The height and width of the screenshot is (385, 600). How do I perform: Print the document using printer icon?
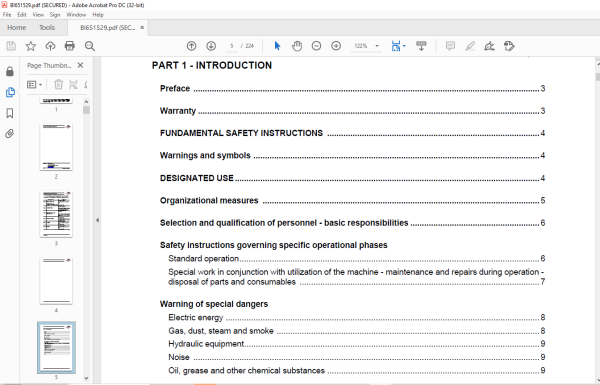[x=70, y=46]
